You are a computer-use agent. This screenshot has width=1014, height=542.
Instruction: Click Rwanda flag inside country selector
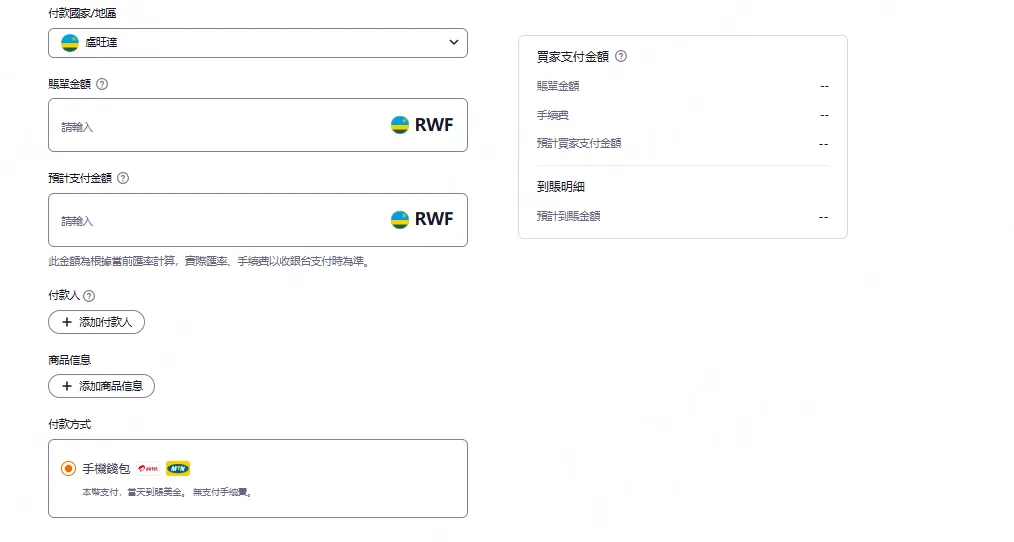pyautogui.click(x=70, y=43)
